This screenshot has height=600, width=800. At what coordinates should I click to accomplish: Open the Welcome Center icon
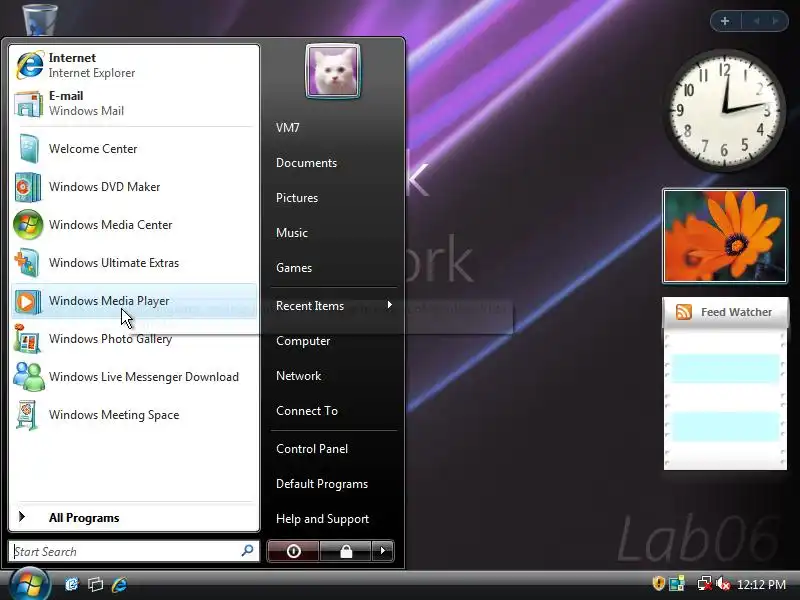(x=28, y=148)
